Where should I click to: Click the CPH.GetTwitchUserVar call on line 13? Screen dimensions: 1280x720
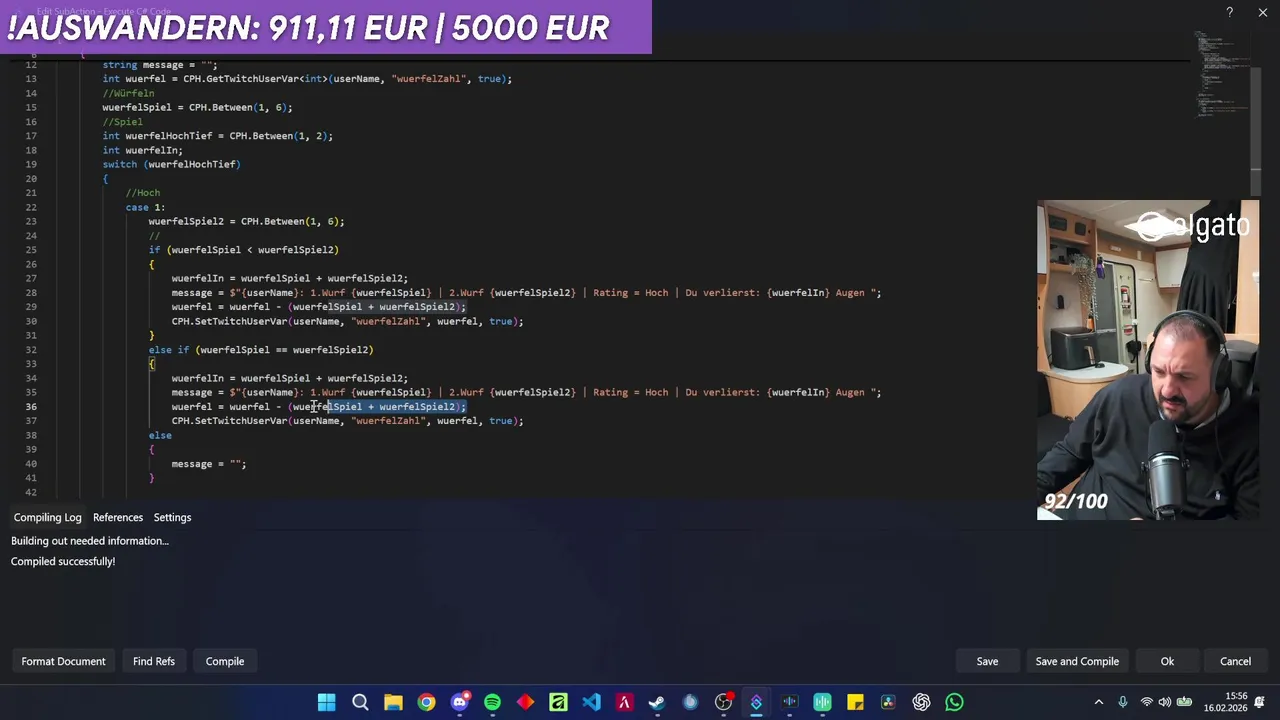(345, 79)
